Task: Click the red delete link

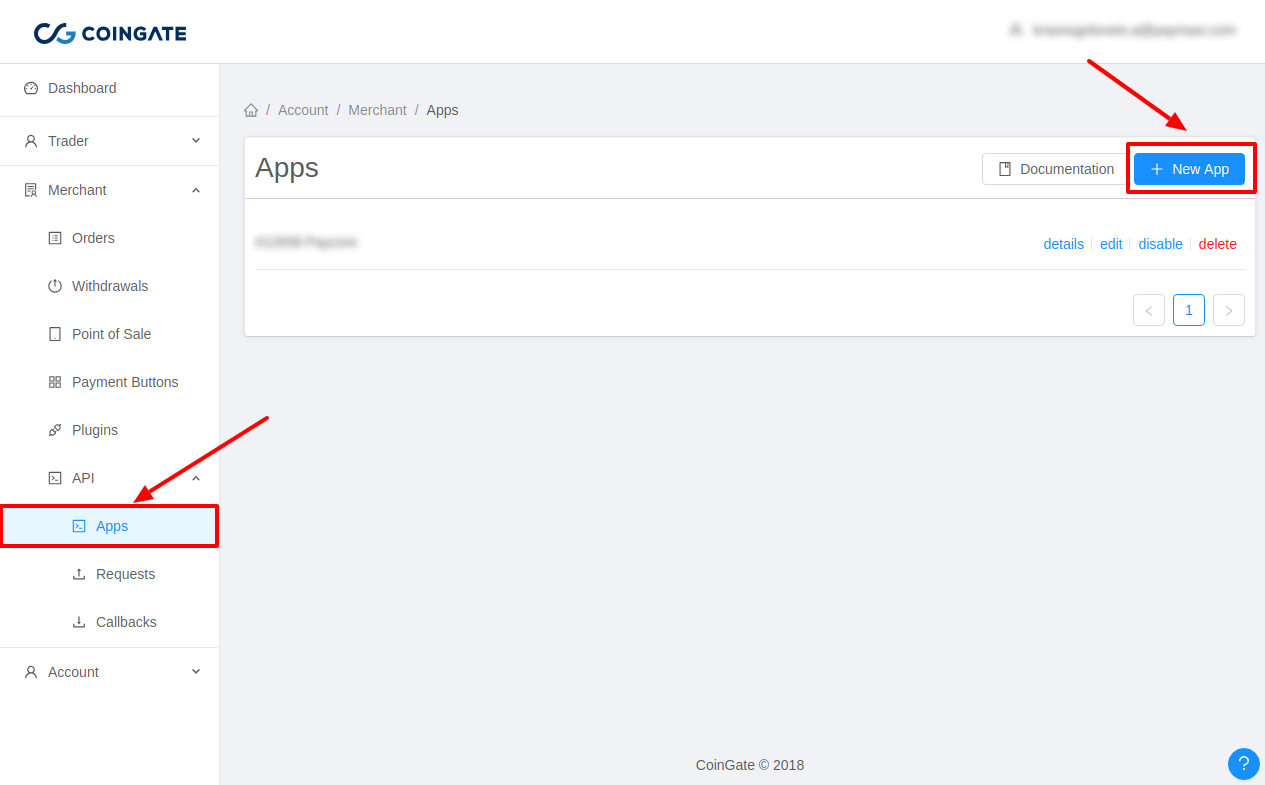Action: click(x=1217, y=244)
